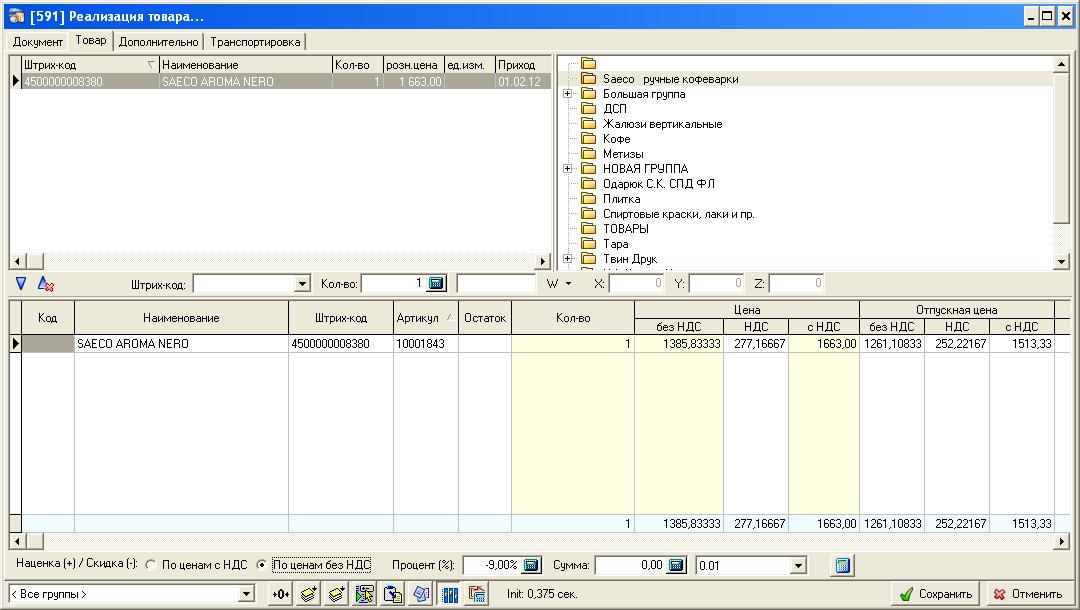The image size is (1080, 610).
Task: Open the Штрих-код dropdown
Action: [303, 284]
